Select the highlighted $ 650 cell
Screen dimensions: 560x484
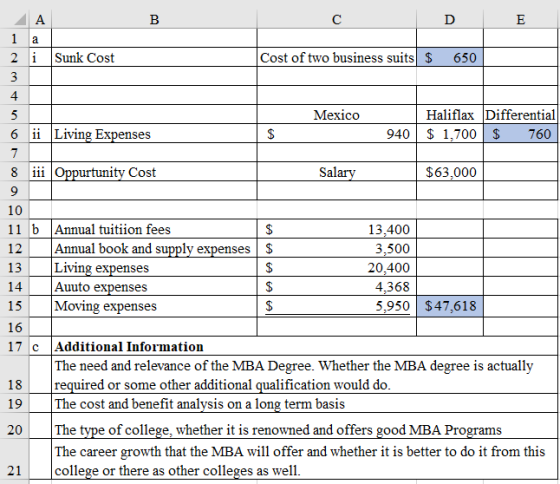point(450,57)
